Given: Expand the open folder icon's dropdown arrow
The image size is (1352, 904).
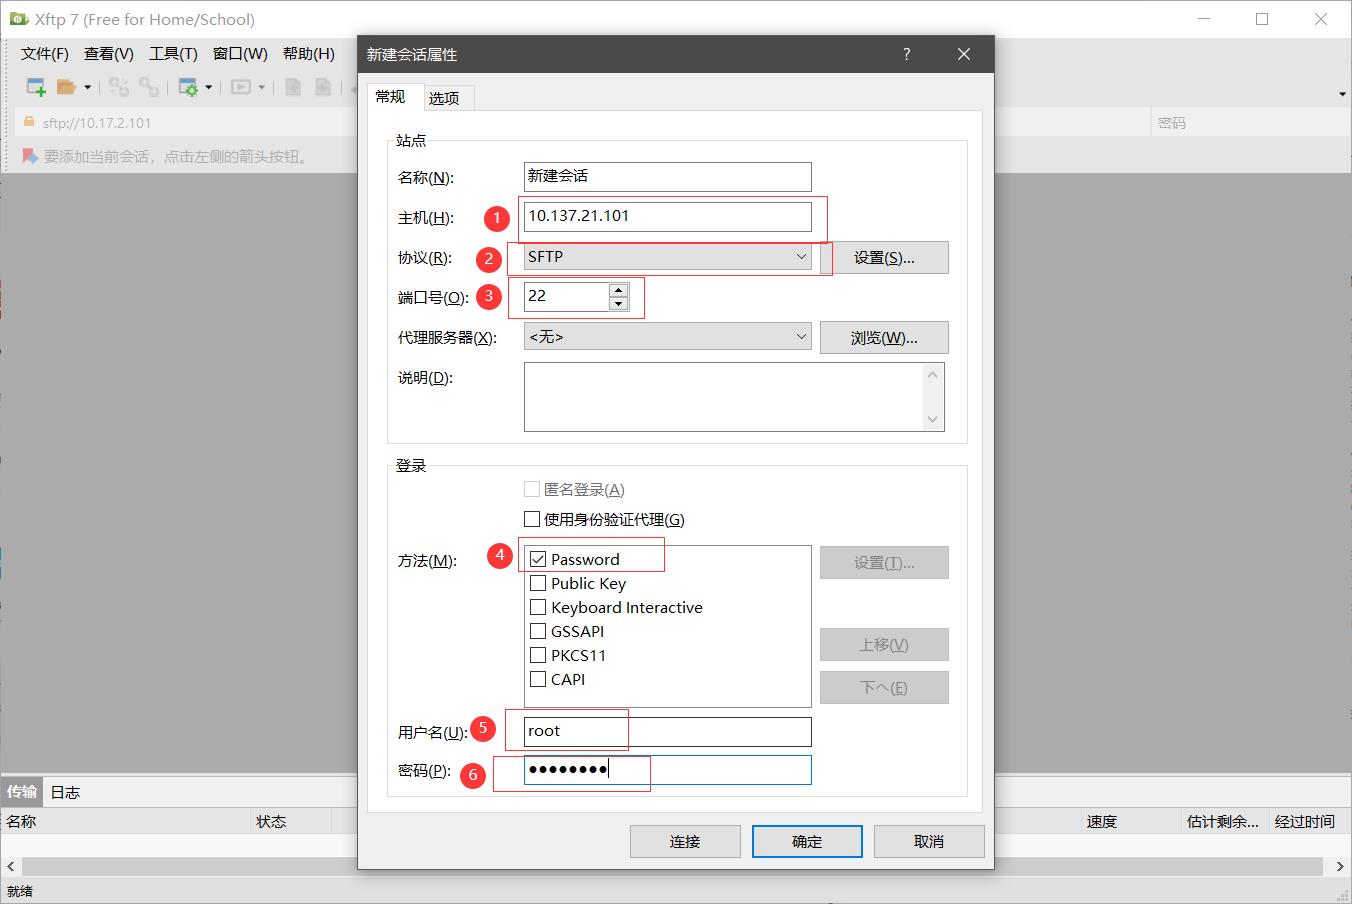Looking at the screenshot, I should (87, 87).
